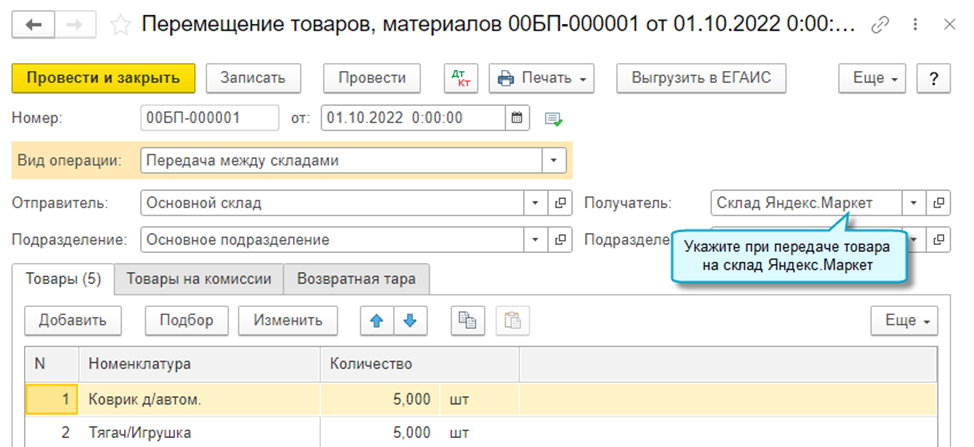Switch to Товары на комиссии tab
Screen dimensions: 974x447
tap(198, 280)
